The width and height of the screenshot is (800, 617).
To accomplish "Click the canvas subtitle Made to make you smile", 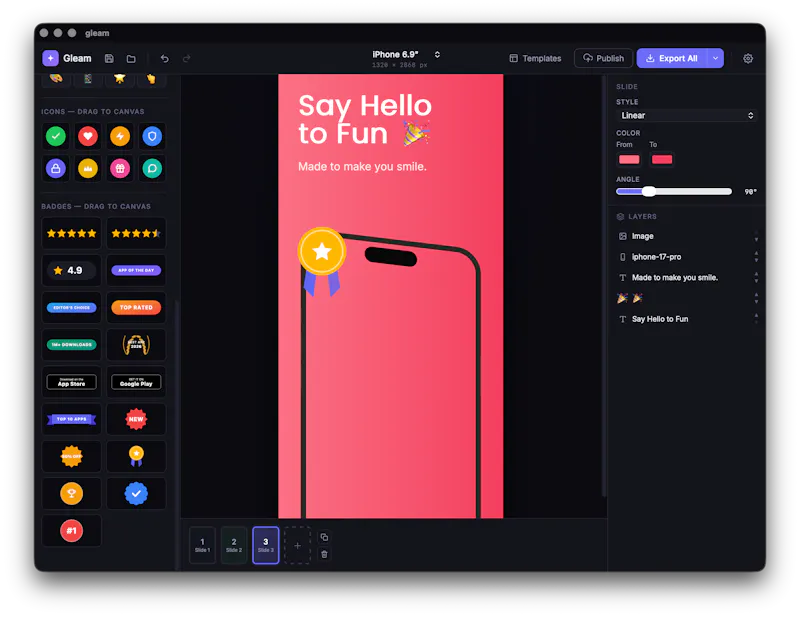I will [x=362, y=167].
